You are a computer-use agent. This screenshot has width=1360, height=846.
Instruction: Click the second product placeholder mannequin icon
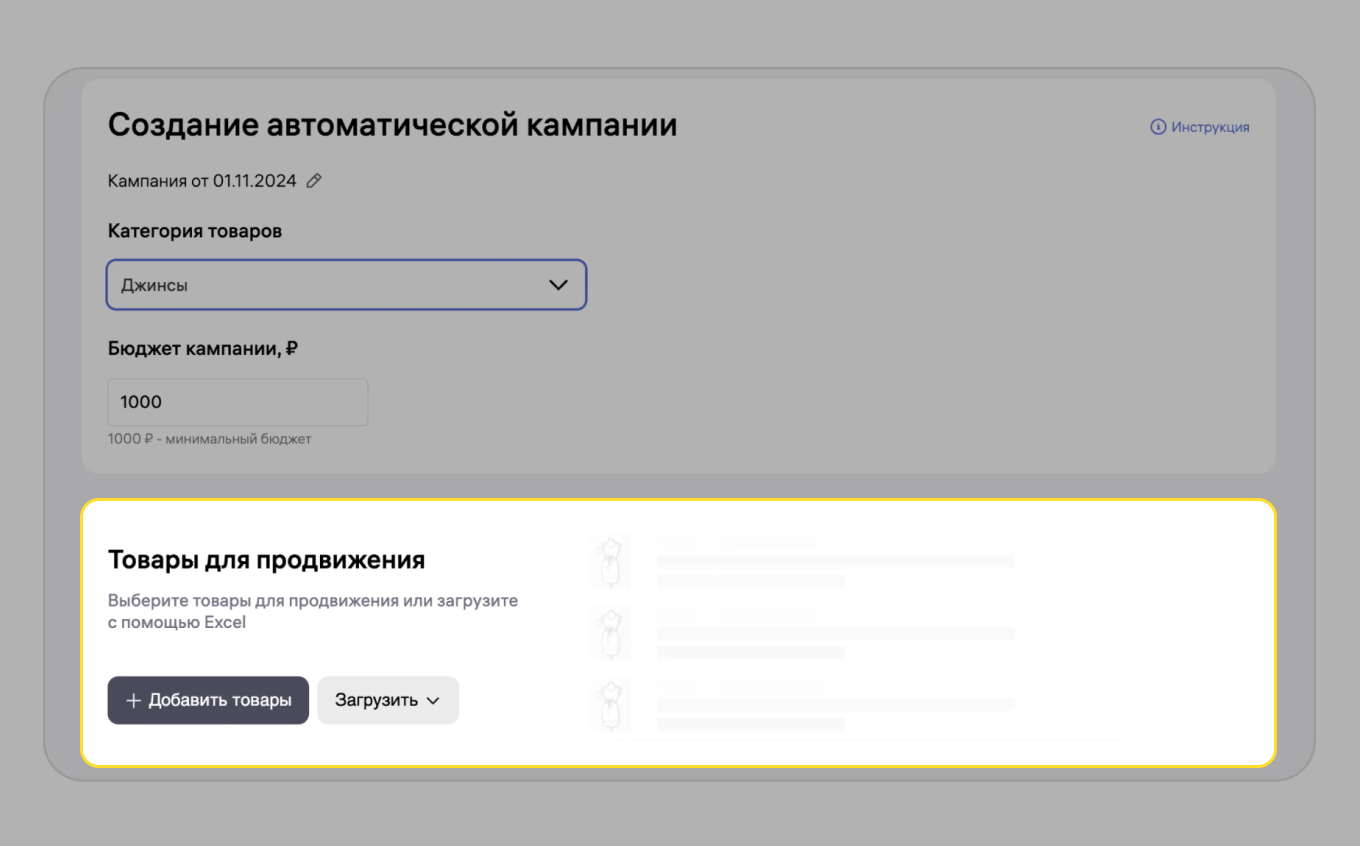611,634
